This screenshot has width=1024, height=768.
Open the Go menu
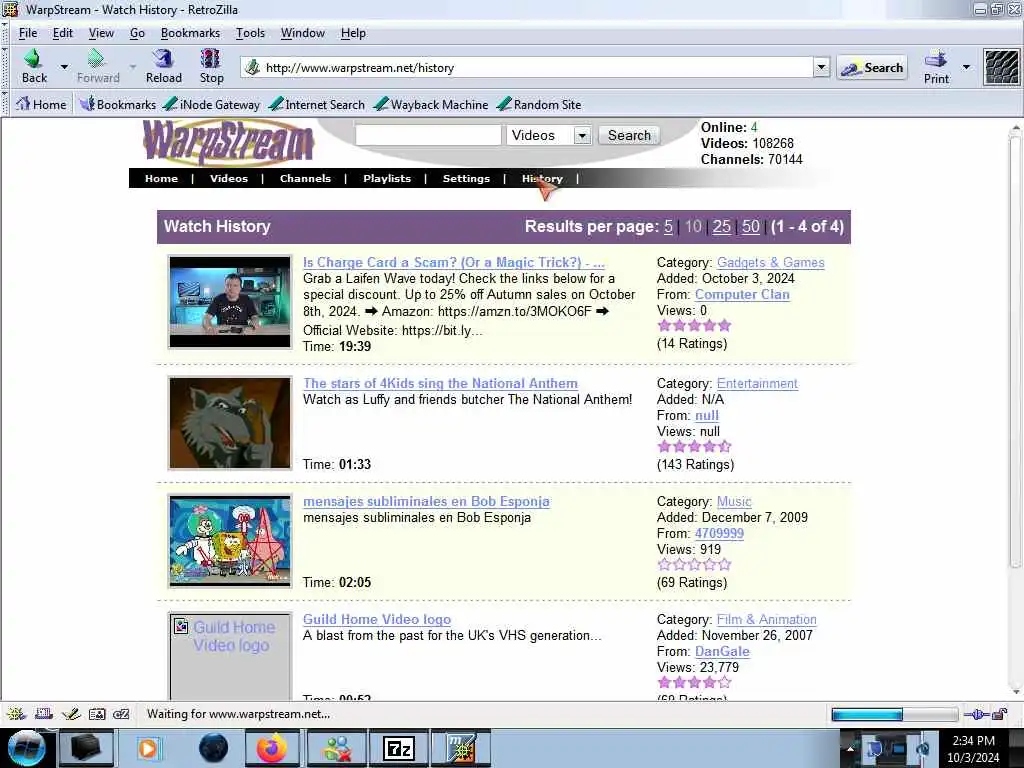point(137,33)
